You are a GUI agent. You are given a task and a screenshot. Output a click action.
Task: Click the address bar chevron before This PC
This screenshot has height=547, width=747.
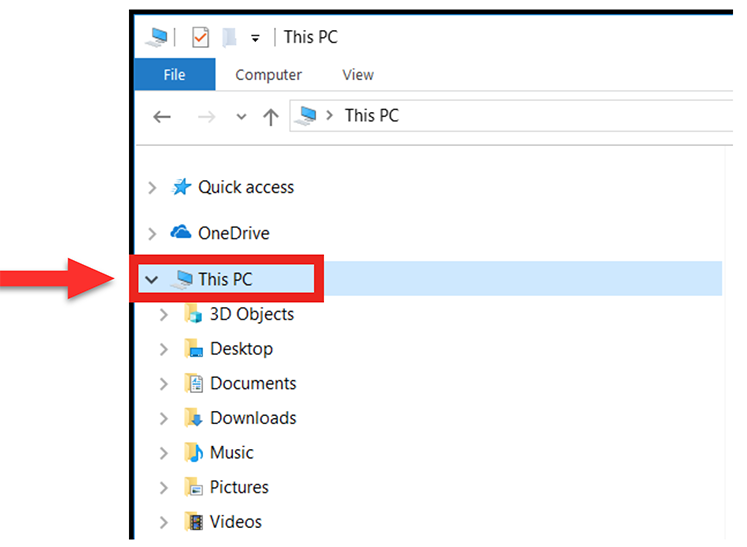coord(329,115)
